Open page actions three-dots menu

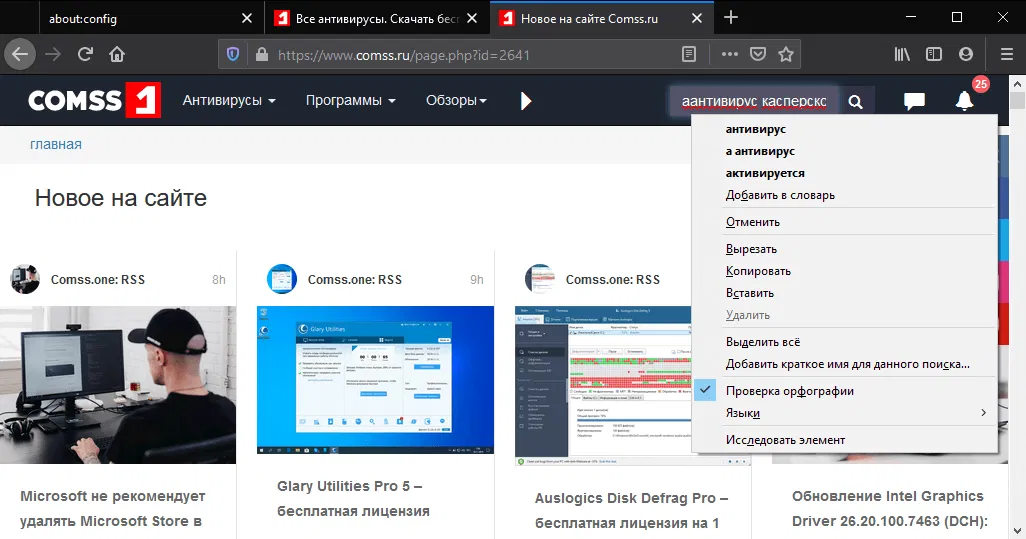[x=730, y=54]
